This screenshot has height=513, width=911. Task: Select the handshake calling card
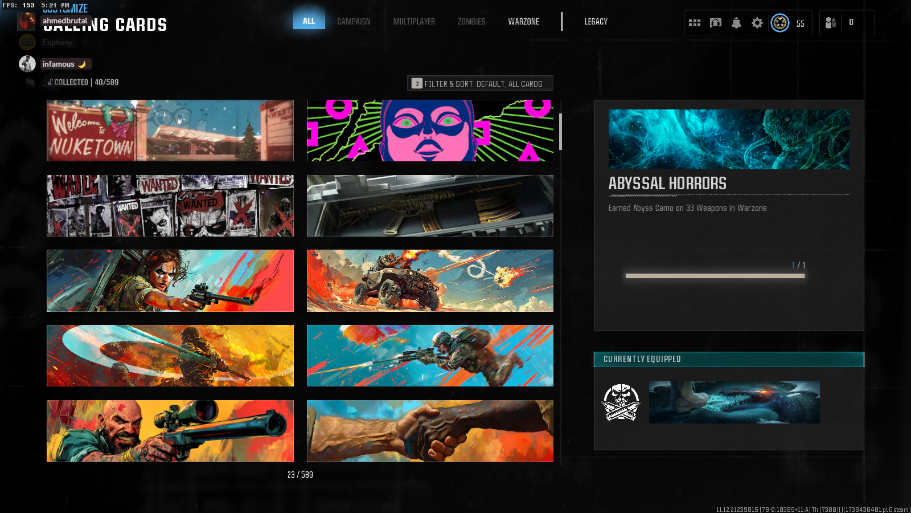pyautogui.click(x=430, y=431)
